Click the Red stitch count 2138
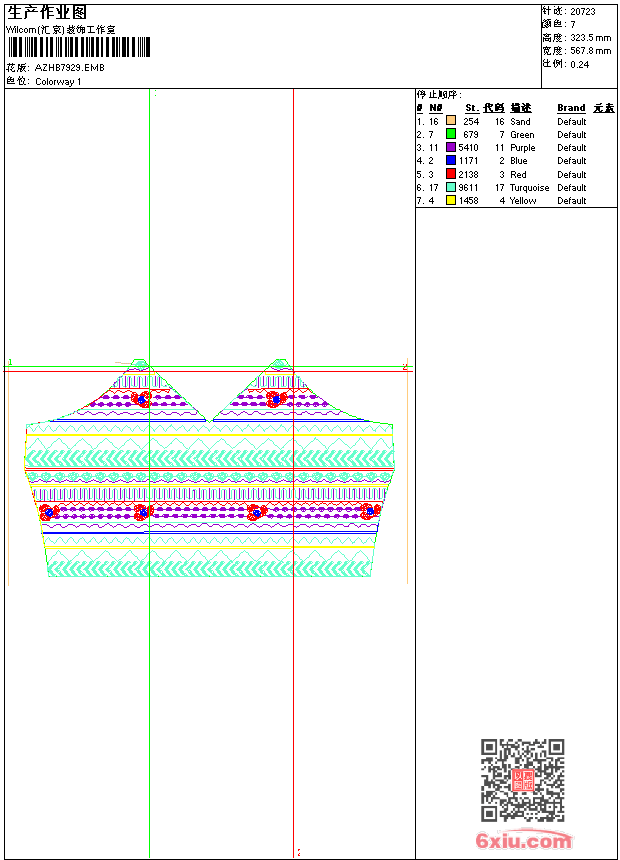 pyautogui.click(x=469, y=174)
